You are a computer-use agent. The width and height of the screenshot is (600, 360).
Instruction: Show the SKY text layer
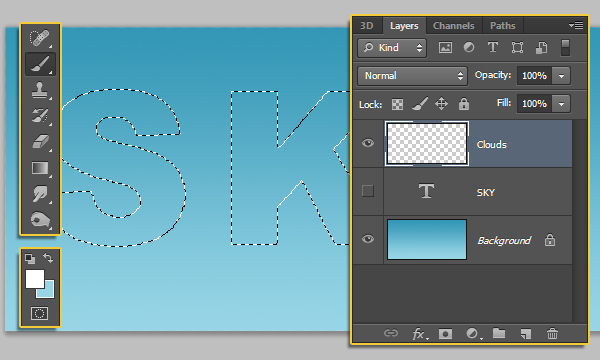[368, 191]
